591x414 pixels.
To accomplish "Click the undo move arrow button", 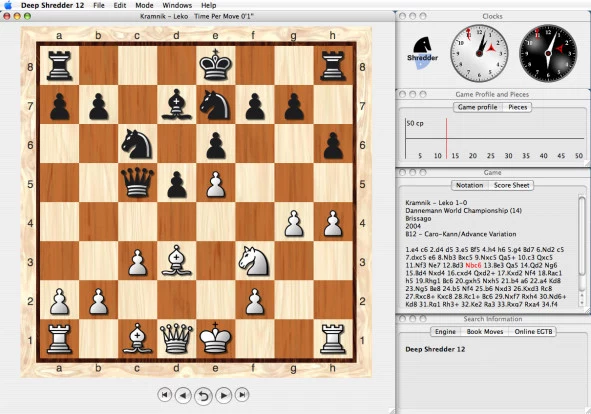I will point(204,396).
